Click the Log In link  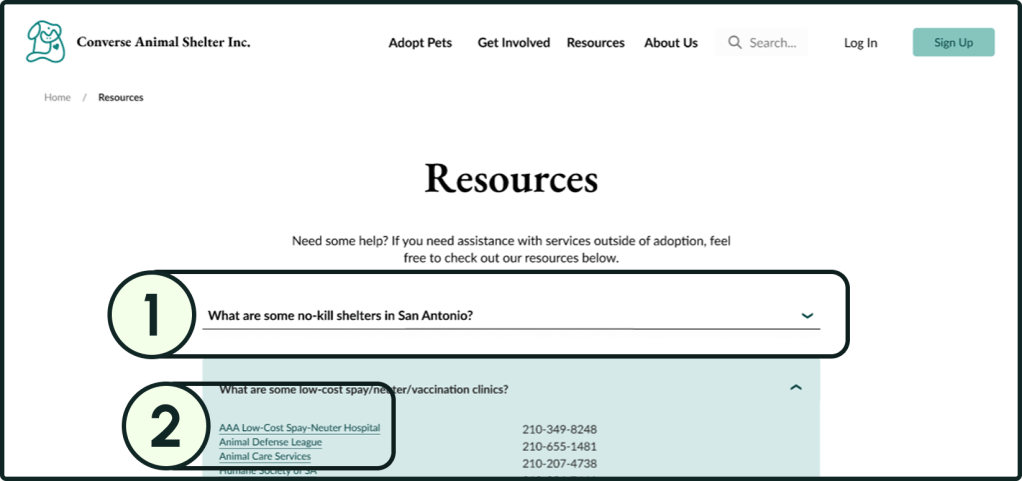tap(860, 43)
